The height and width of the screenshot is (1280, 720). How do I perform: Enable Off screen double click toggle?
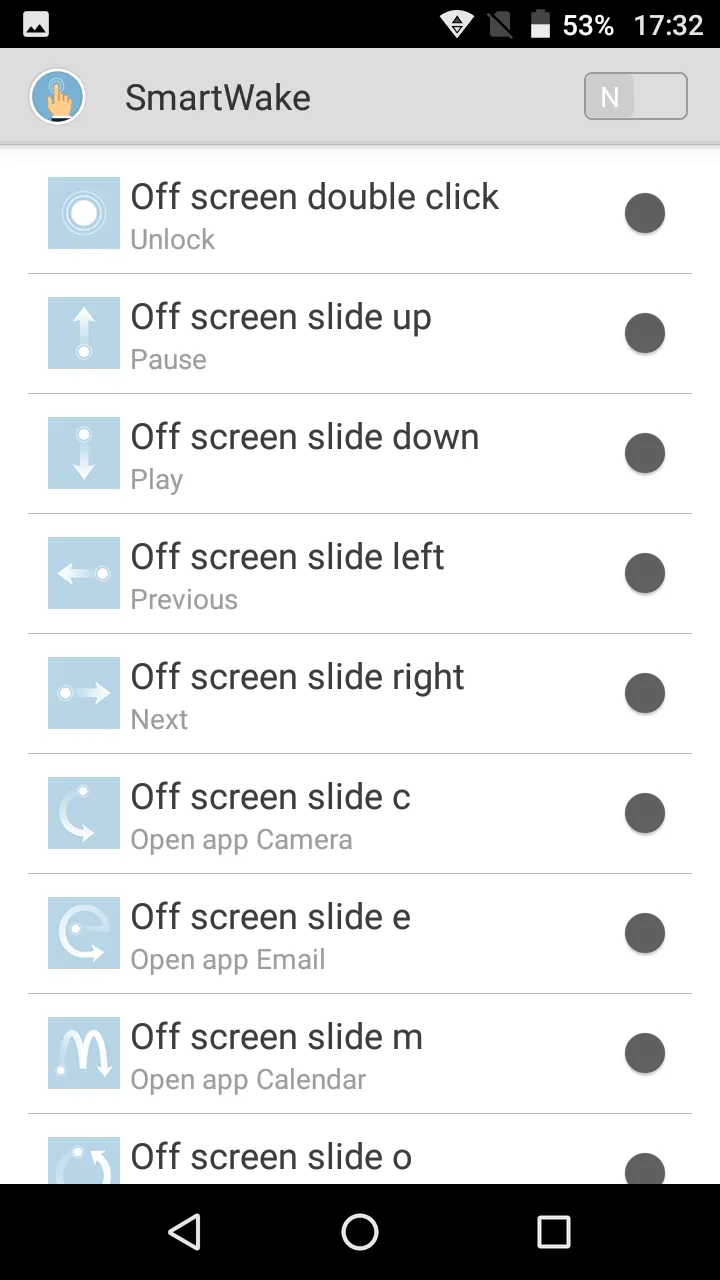[x=645, y=213]
